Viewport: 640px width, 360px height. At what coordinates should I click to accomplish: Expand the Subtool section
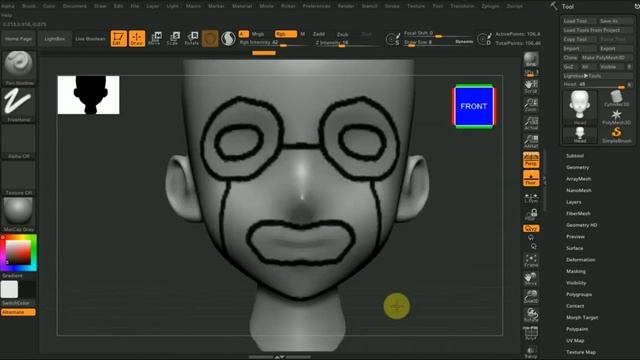575,156
